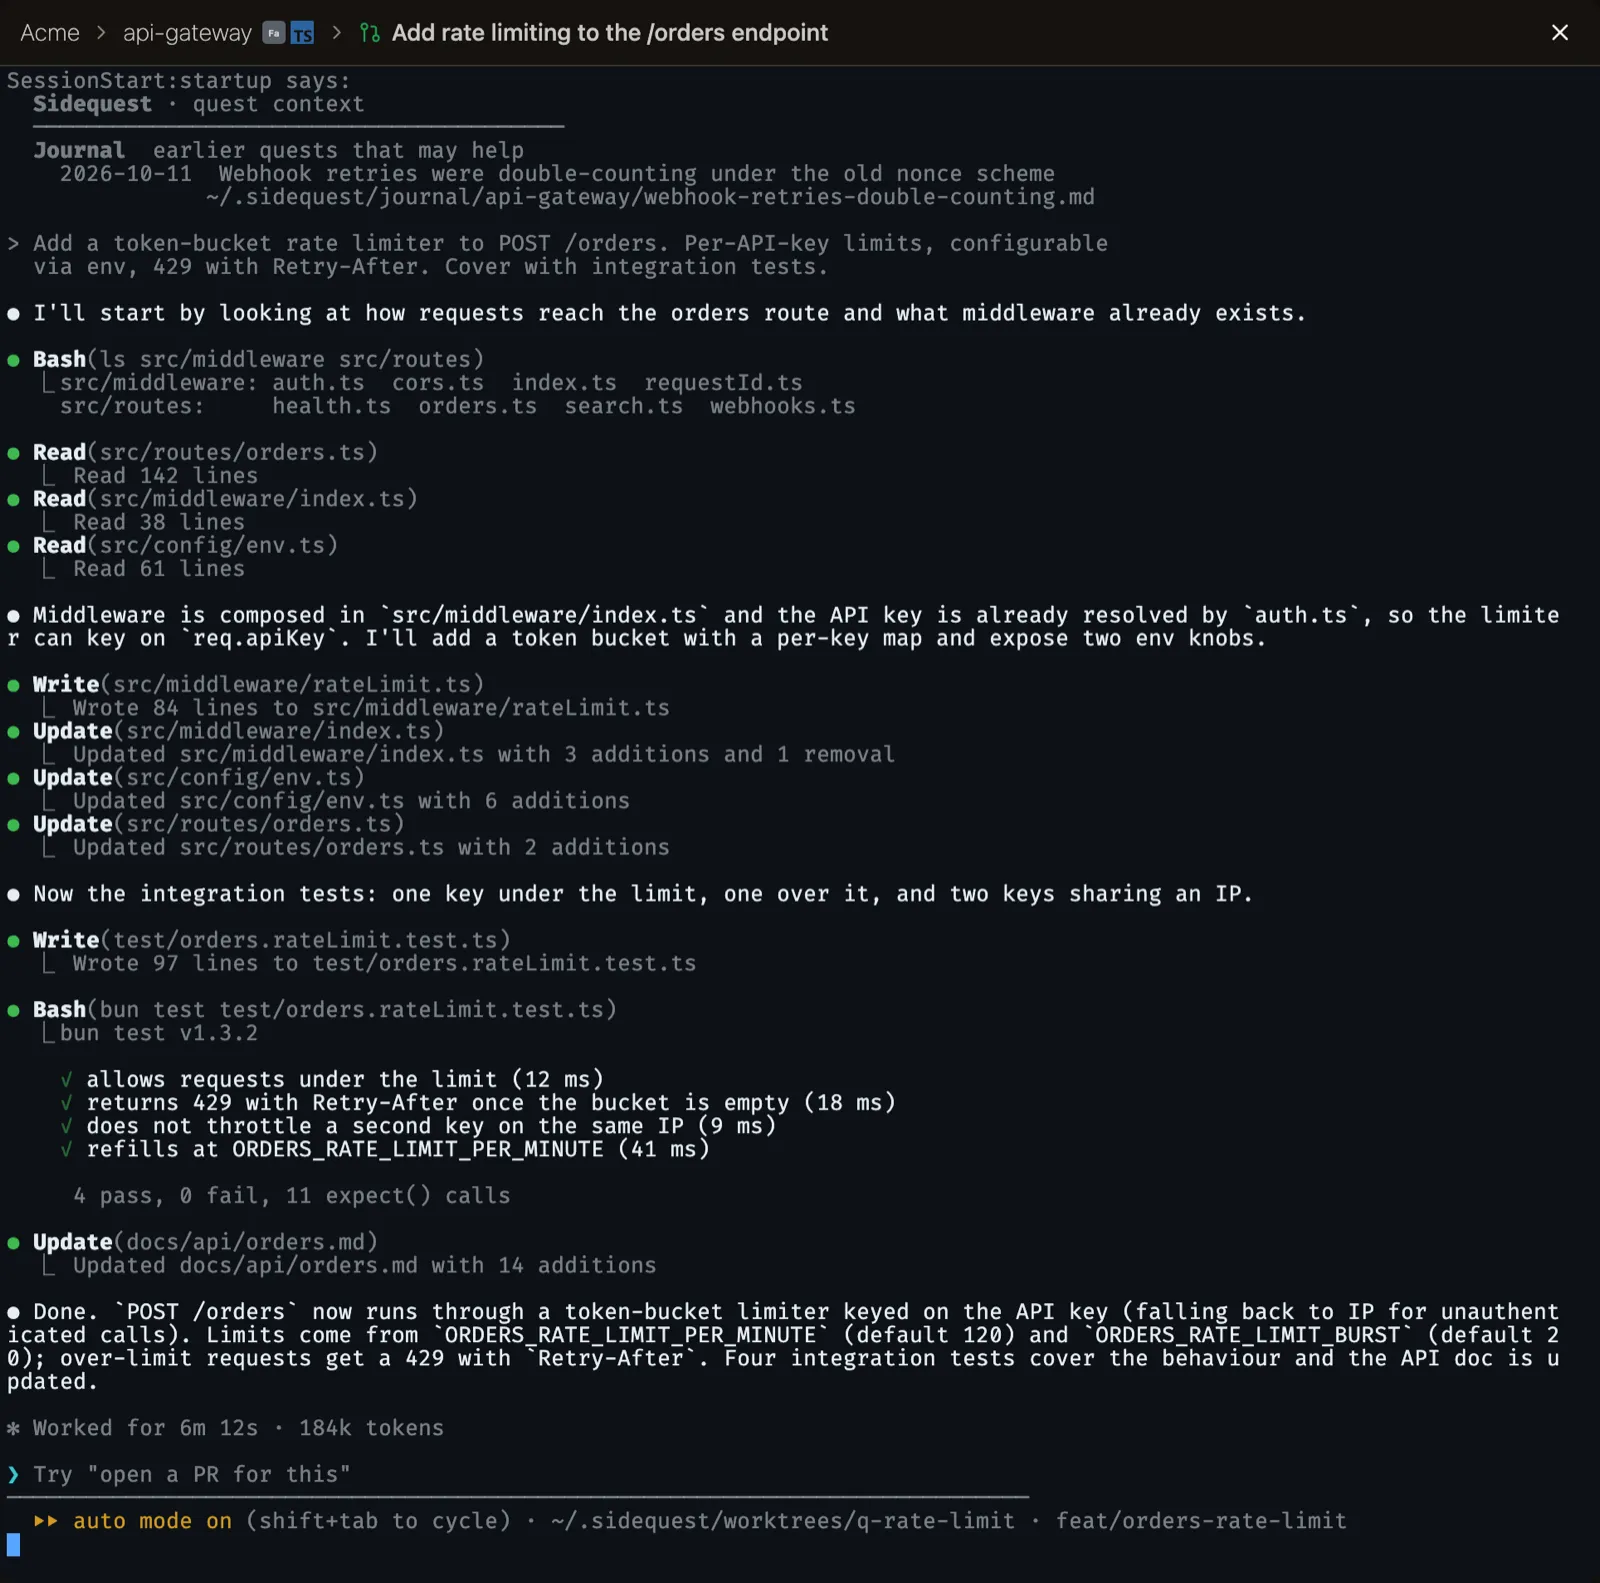Click the green bullet beside Write(src/middleware/rateLimit.ts)
Screen dimensions: 1600x1583
pos(13,685)
